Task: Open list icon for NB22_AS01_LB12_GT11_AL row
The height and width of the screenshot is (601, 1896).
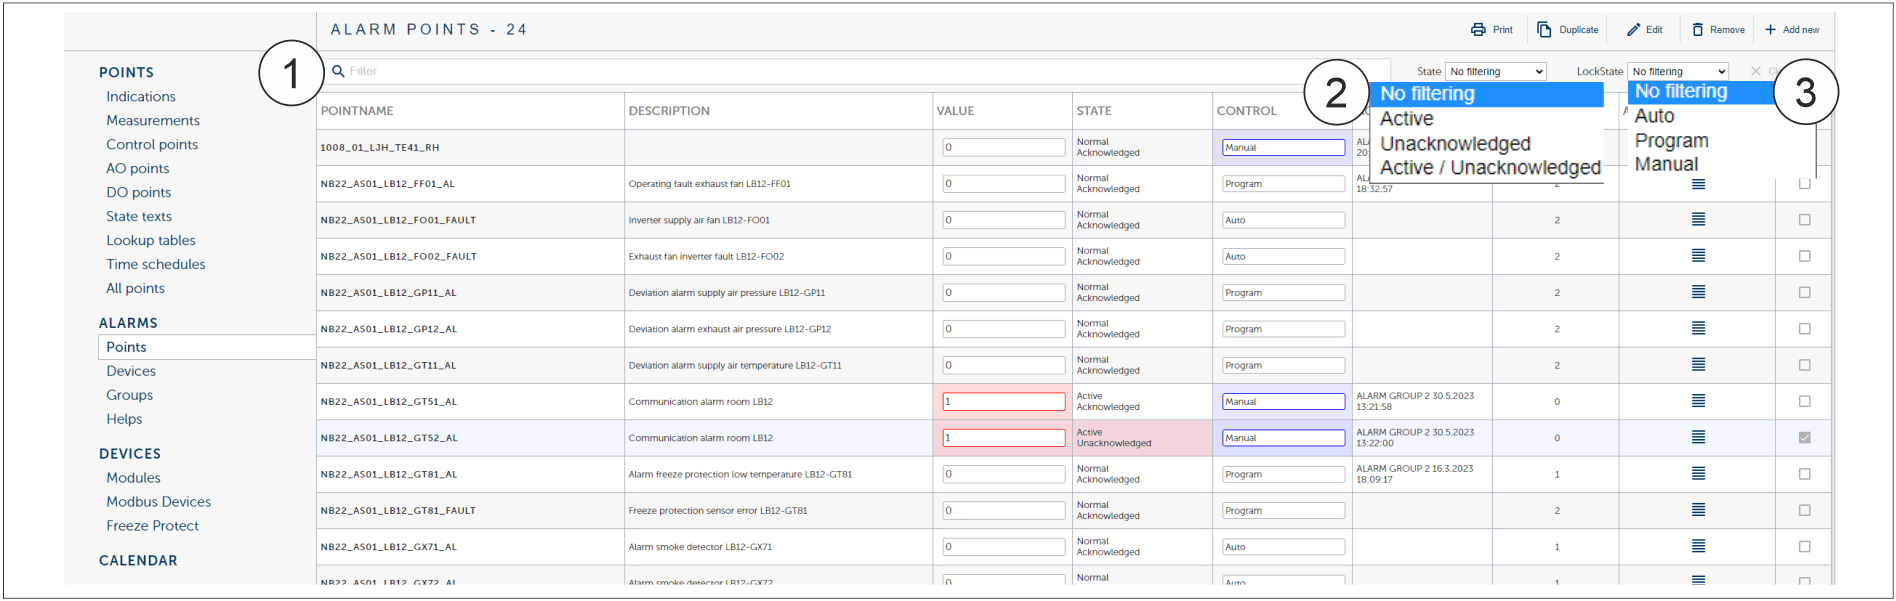Action: coord(1698,365)
